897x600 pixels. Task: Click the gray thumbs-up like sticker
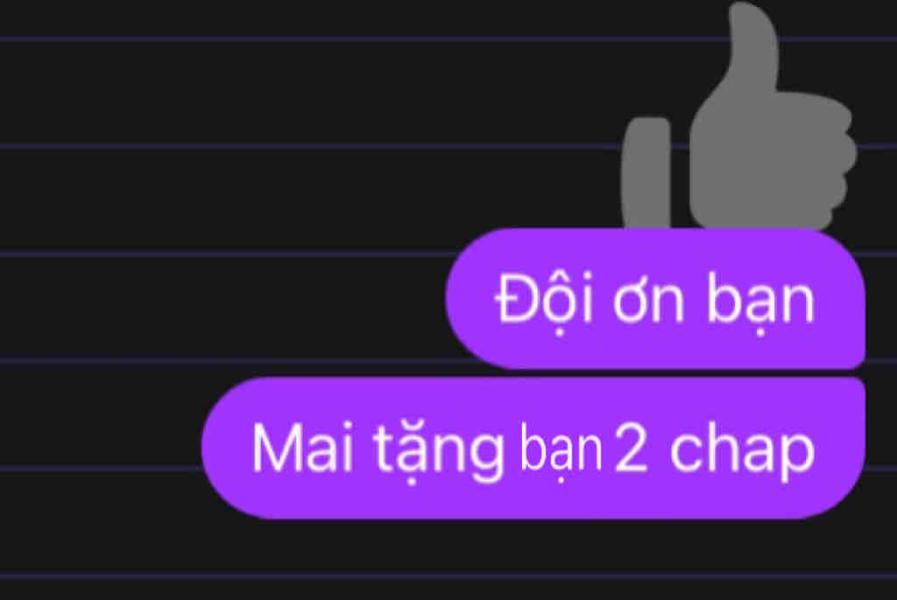739,117
